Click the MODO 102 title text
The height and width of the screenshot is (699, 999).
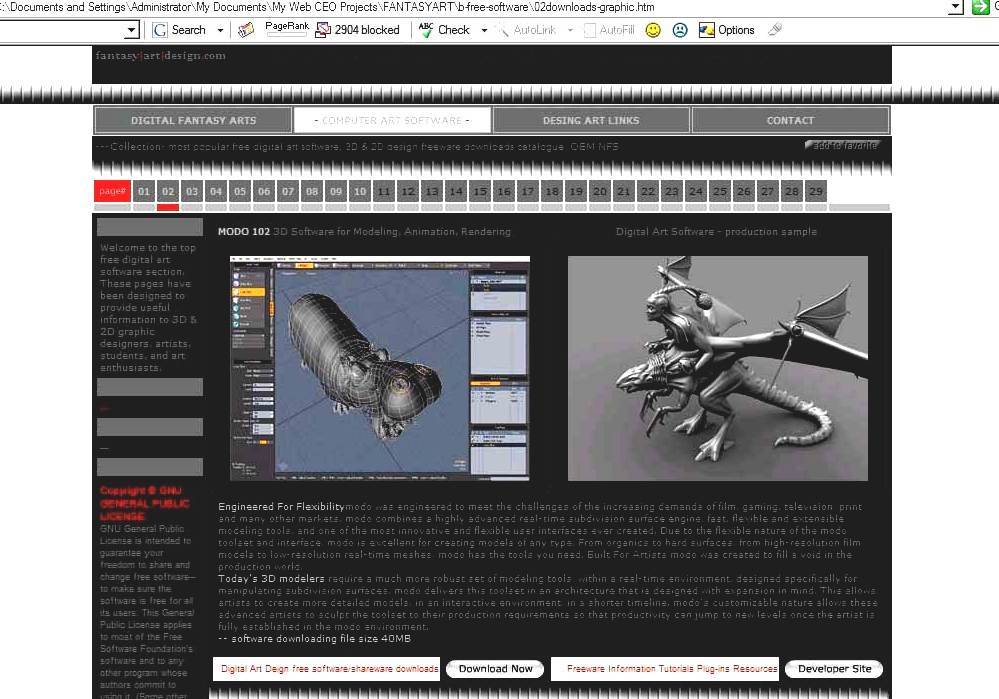tap(244, 231)
